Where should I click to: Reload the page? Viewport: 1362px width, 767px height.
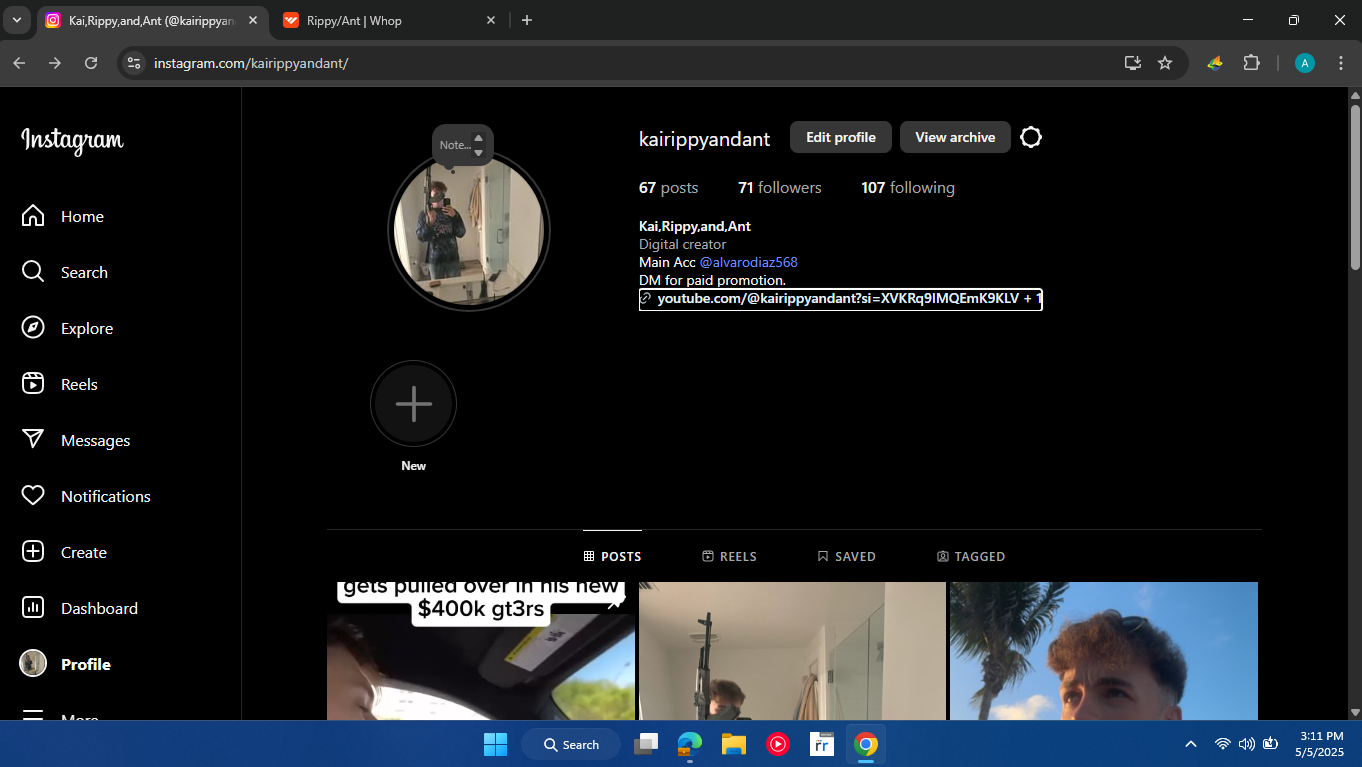[91, 63]
